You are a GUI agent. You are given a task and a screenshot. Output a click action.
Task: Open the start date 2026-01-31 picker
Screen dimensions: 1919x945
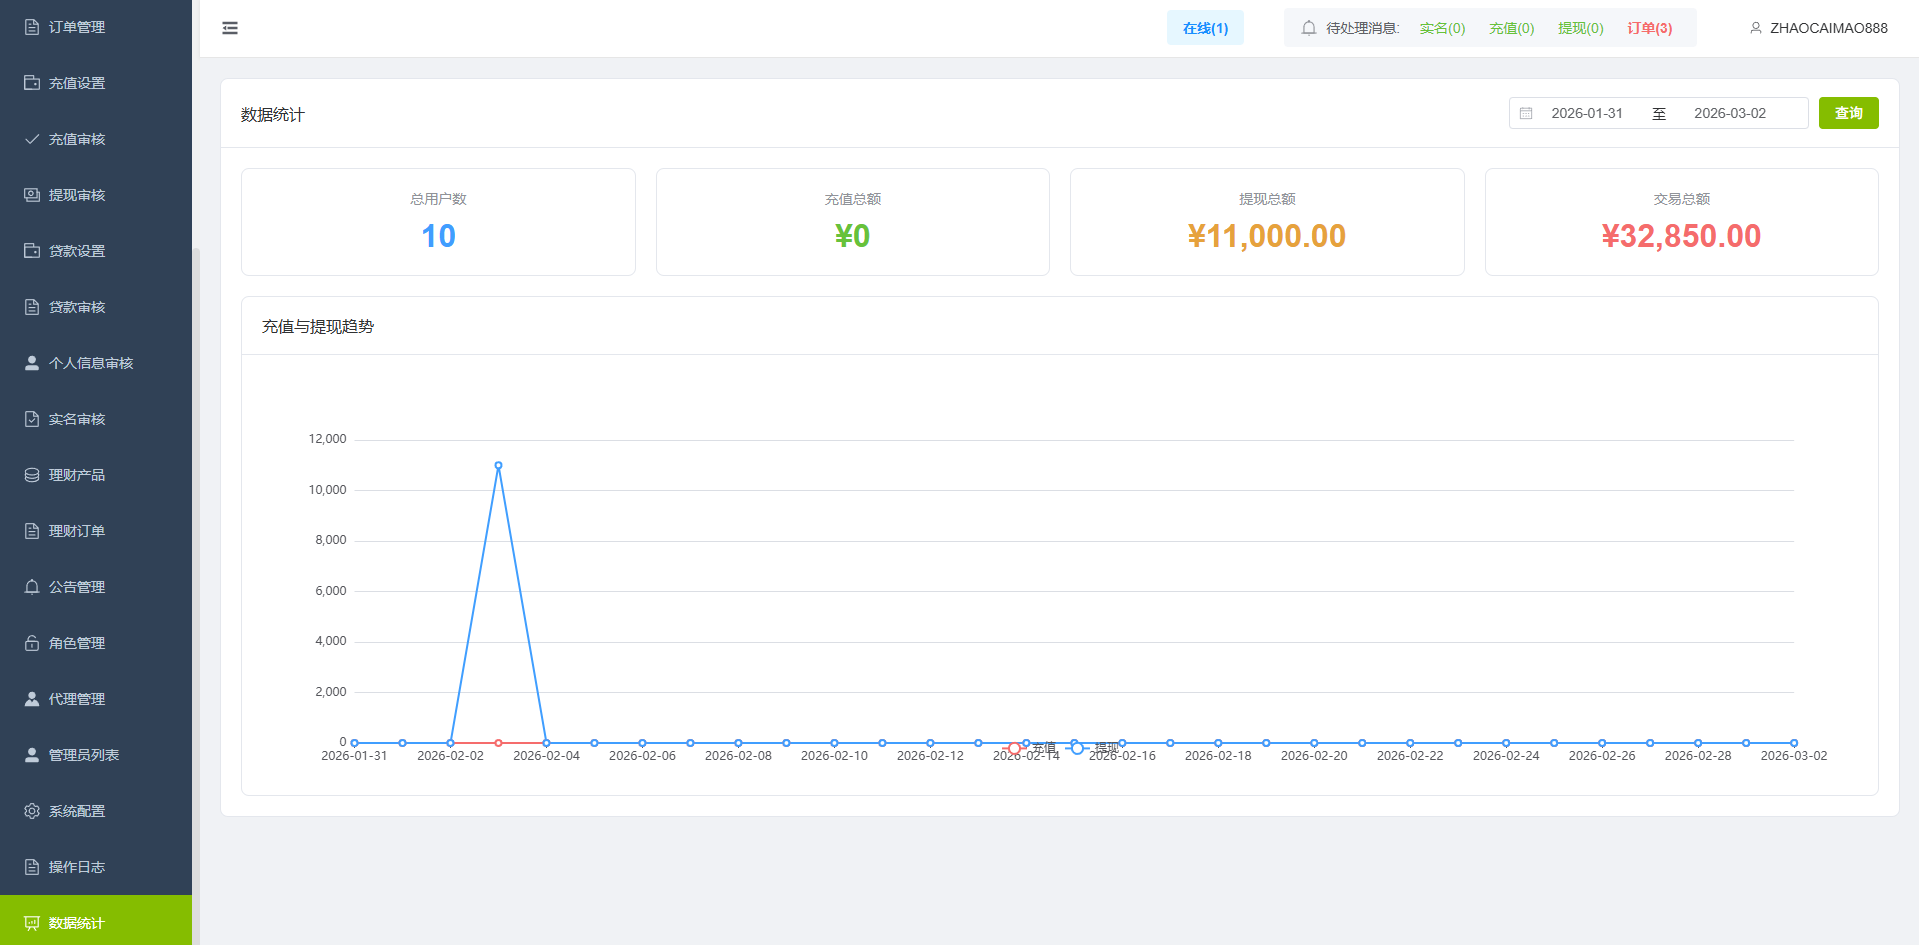coord(1586,114)
